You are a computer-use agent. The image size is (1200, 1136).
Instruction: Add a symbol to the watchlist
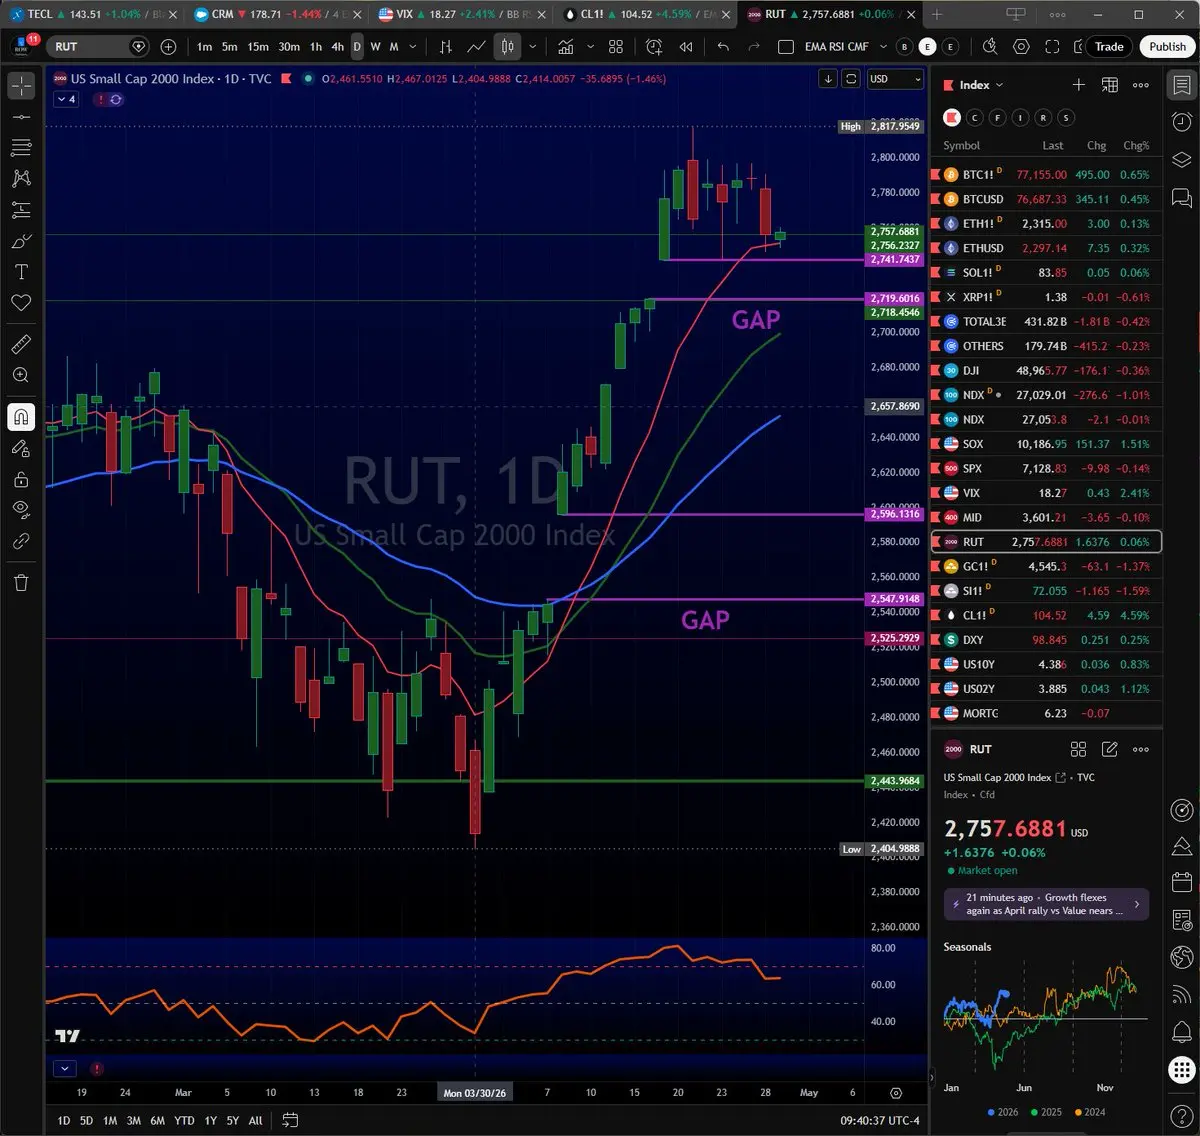click(x=1078, y=85)
